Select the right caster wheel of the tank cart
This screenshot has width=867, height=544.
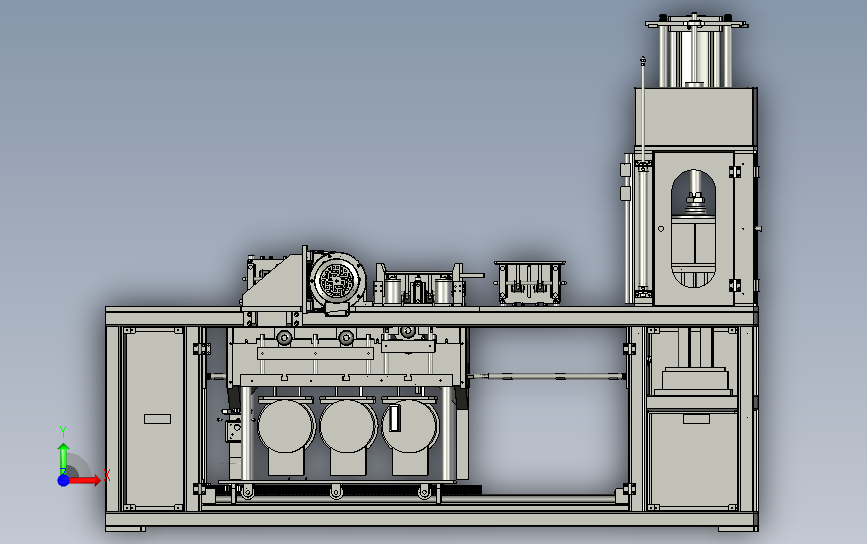(424, 491)
